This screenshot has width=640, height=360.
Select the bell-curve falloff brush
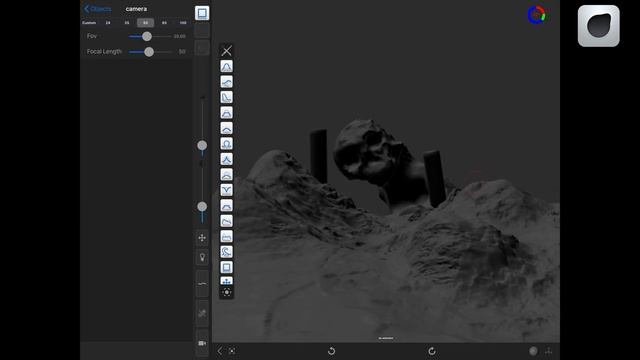point(227,67)
